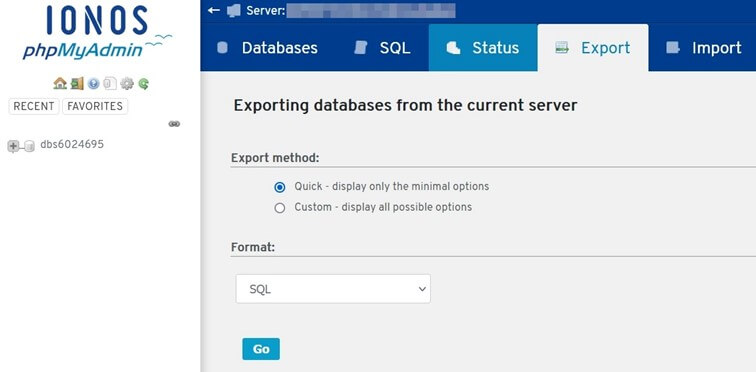Go to the Import tab
Viewport: 756px width, 372px height.
703,48
